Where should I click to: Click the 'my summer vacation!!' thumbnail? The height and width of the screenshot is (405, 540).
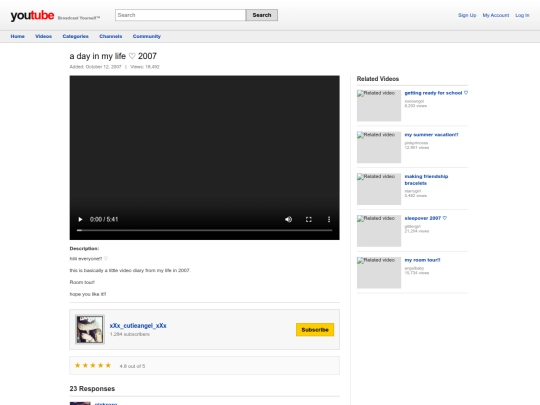(x=379, y=147)
